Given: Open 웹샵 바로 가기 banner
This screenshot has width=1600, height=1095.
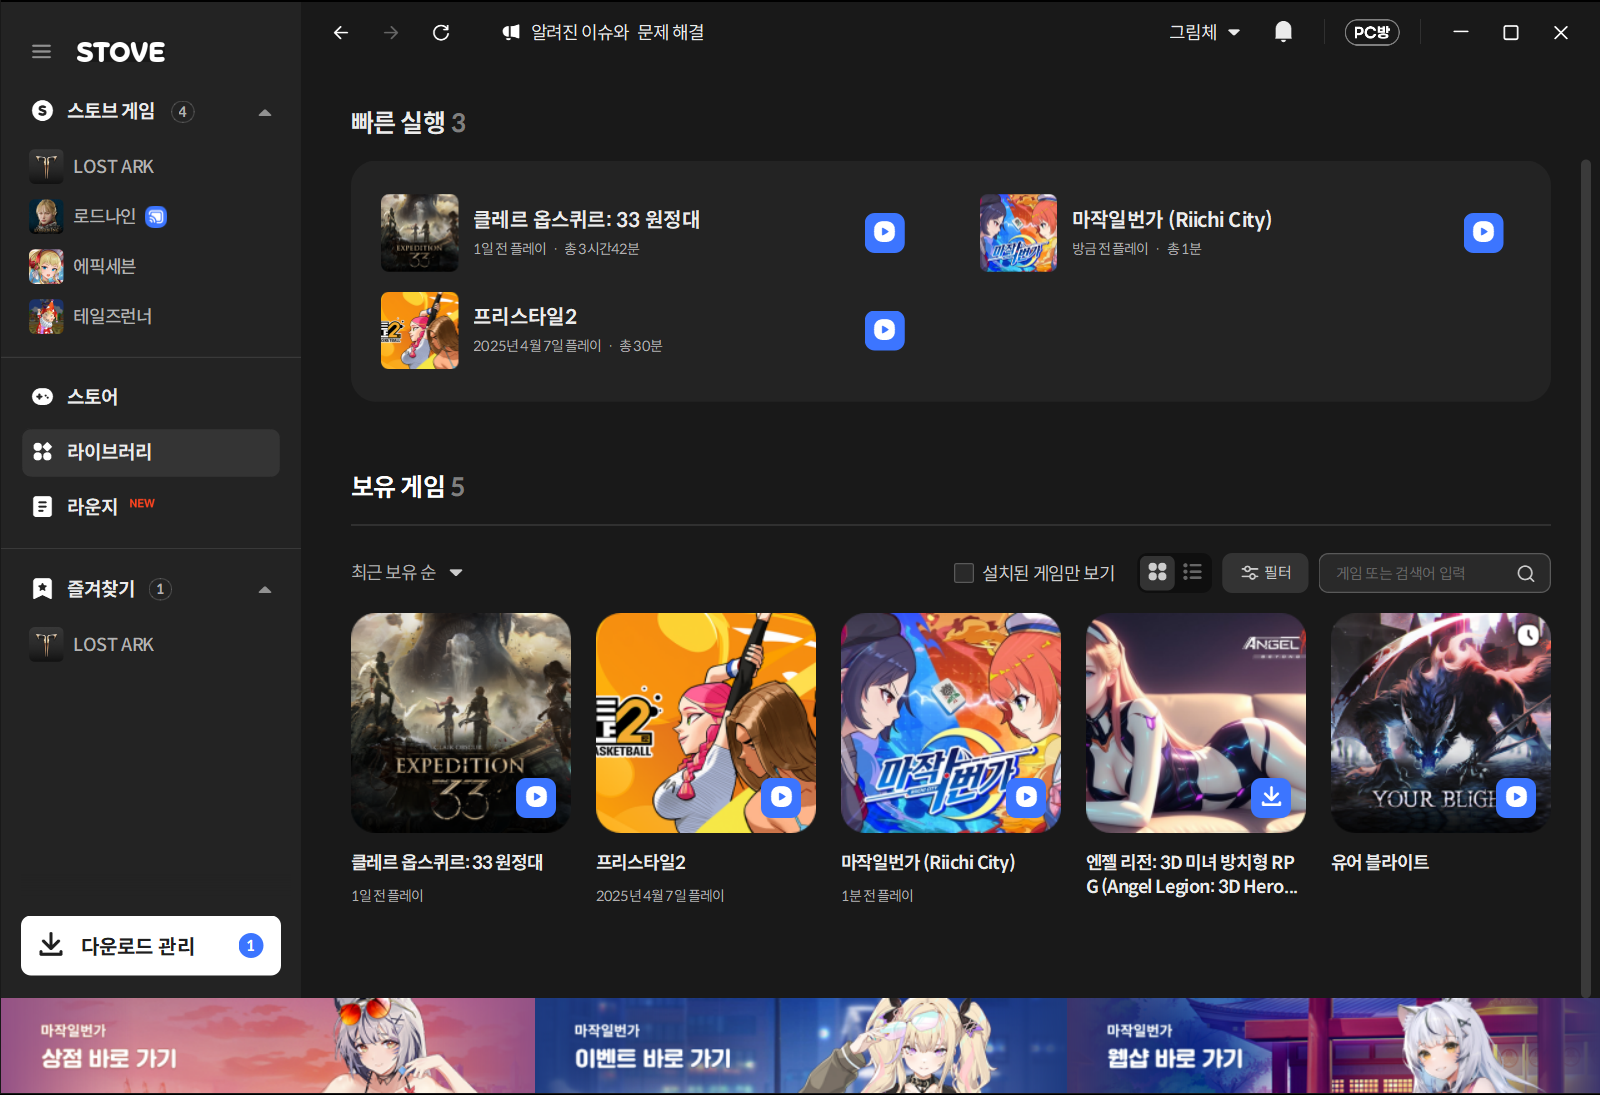Looking at the screenshot, I should click(x=1333, y=1045).
